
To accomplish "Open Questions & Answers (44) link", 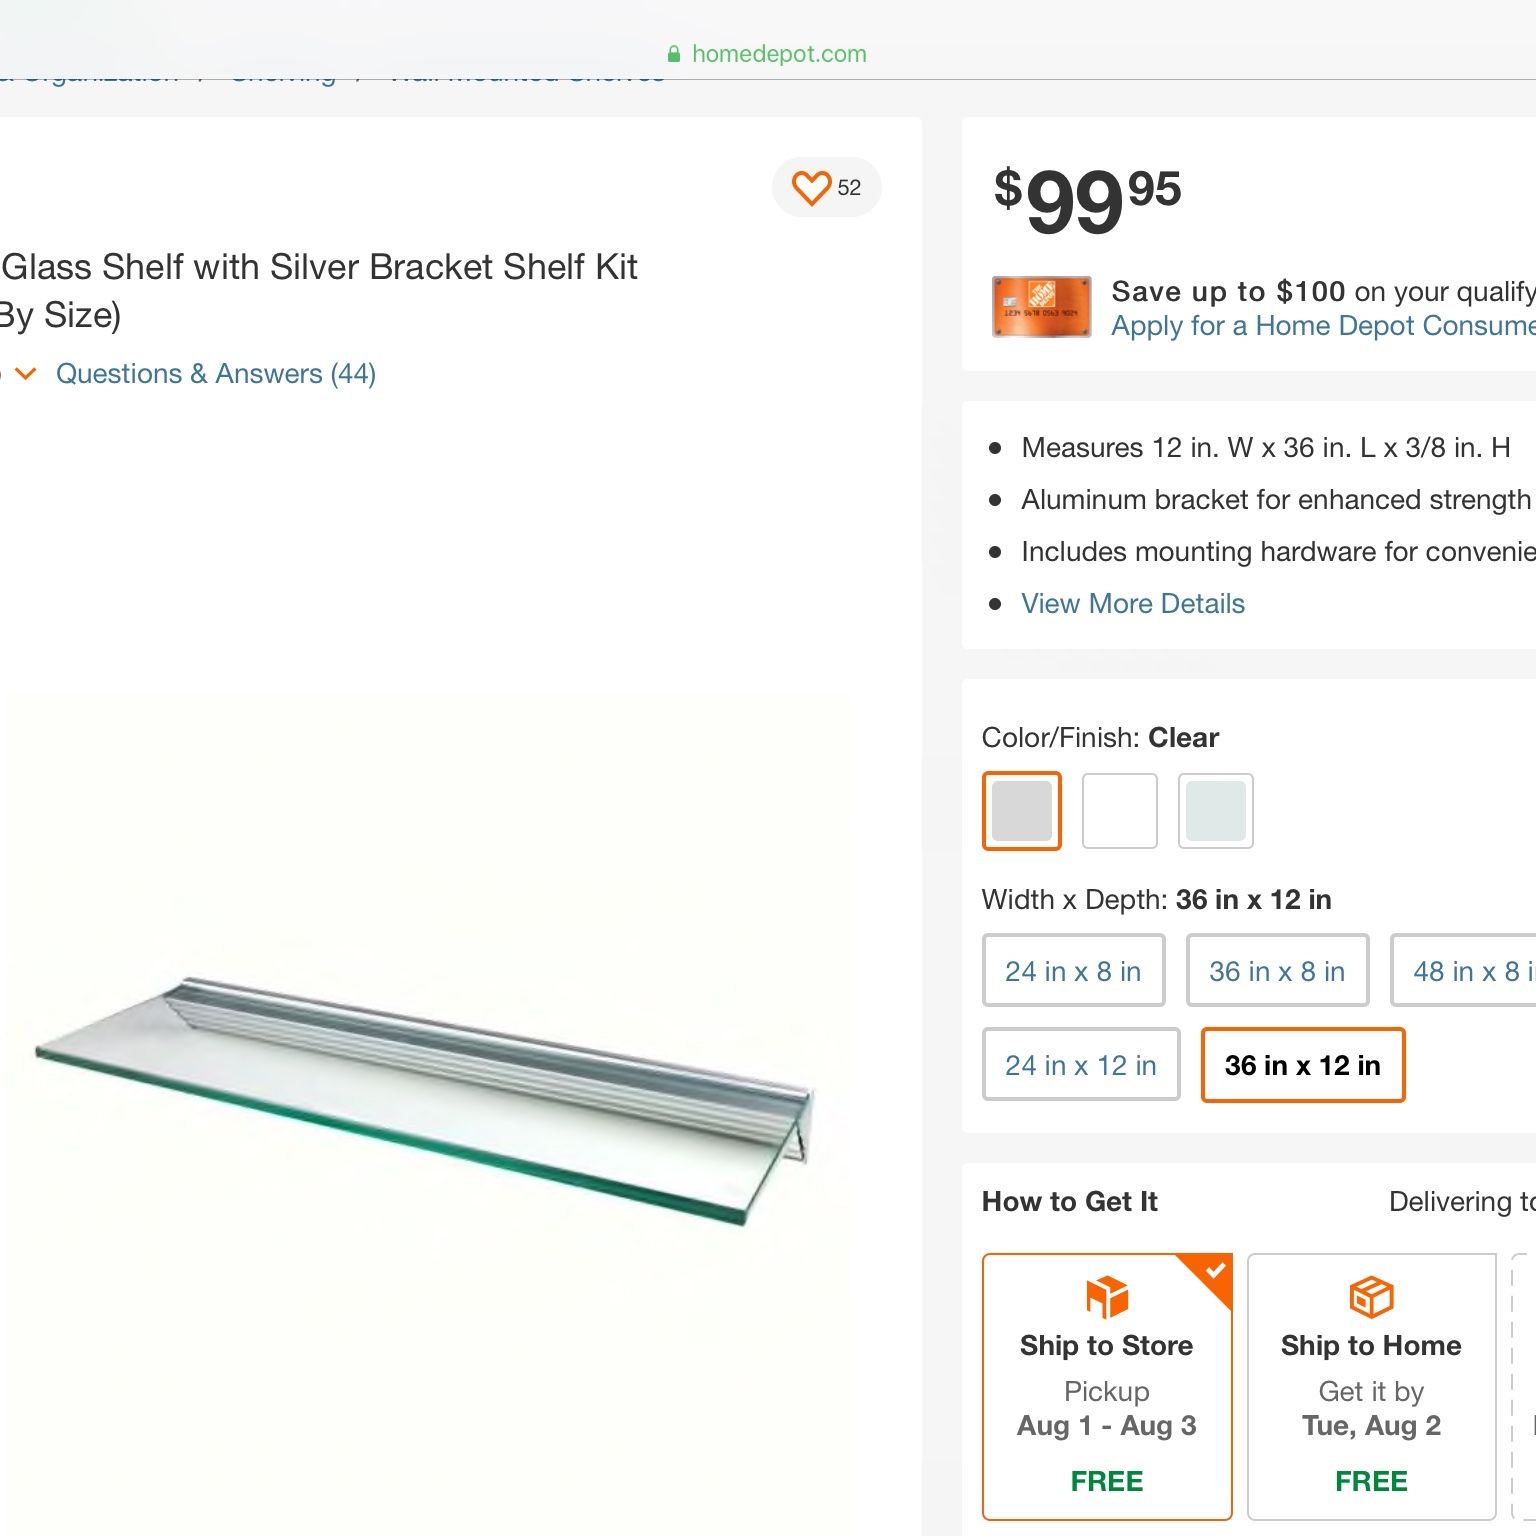I will [x=216, y=374].
